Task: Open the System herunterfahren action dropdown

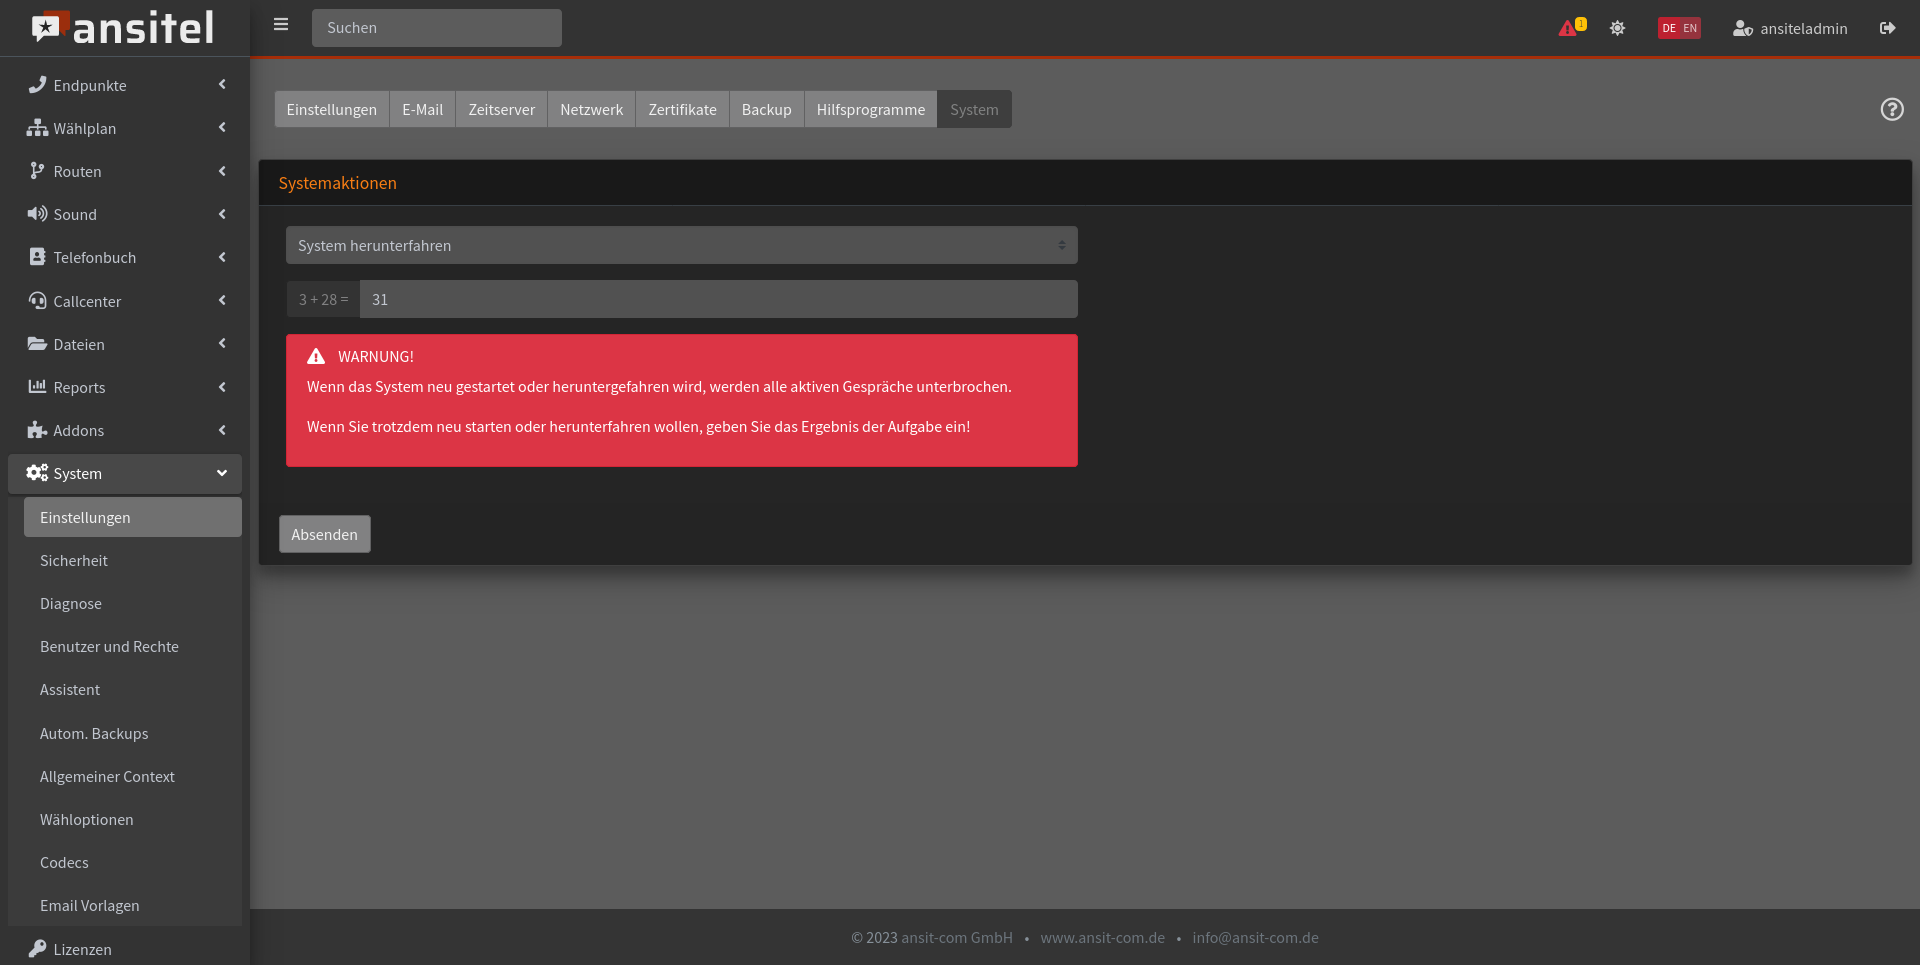Action: tap(681, 245)
